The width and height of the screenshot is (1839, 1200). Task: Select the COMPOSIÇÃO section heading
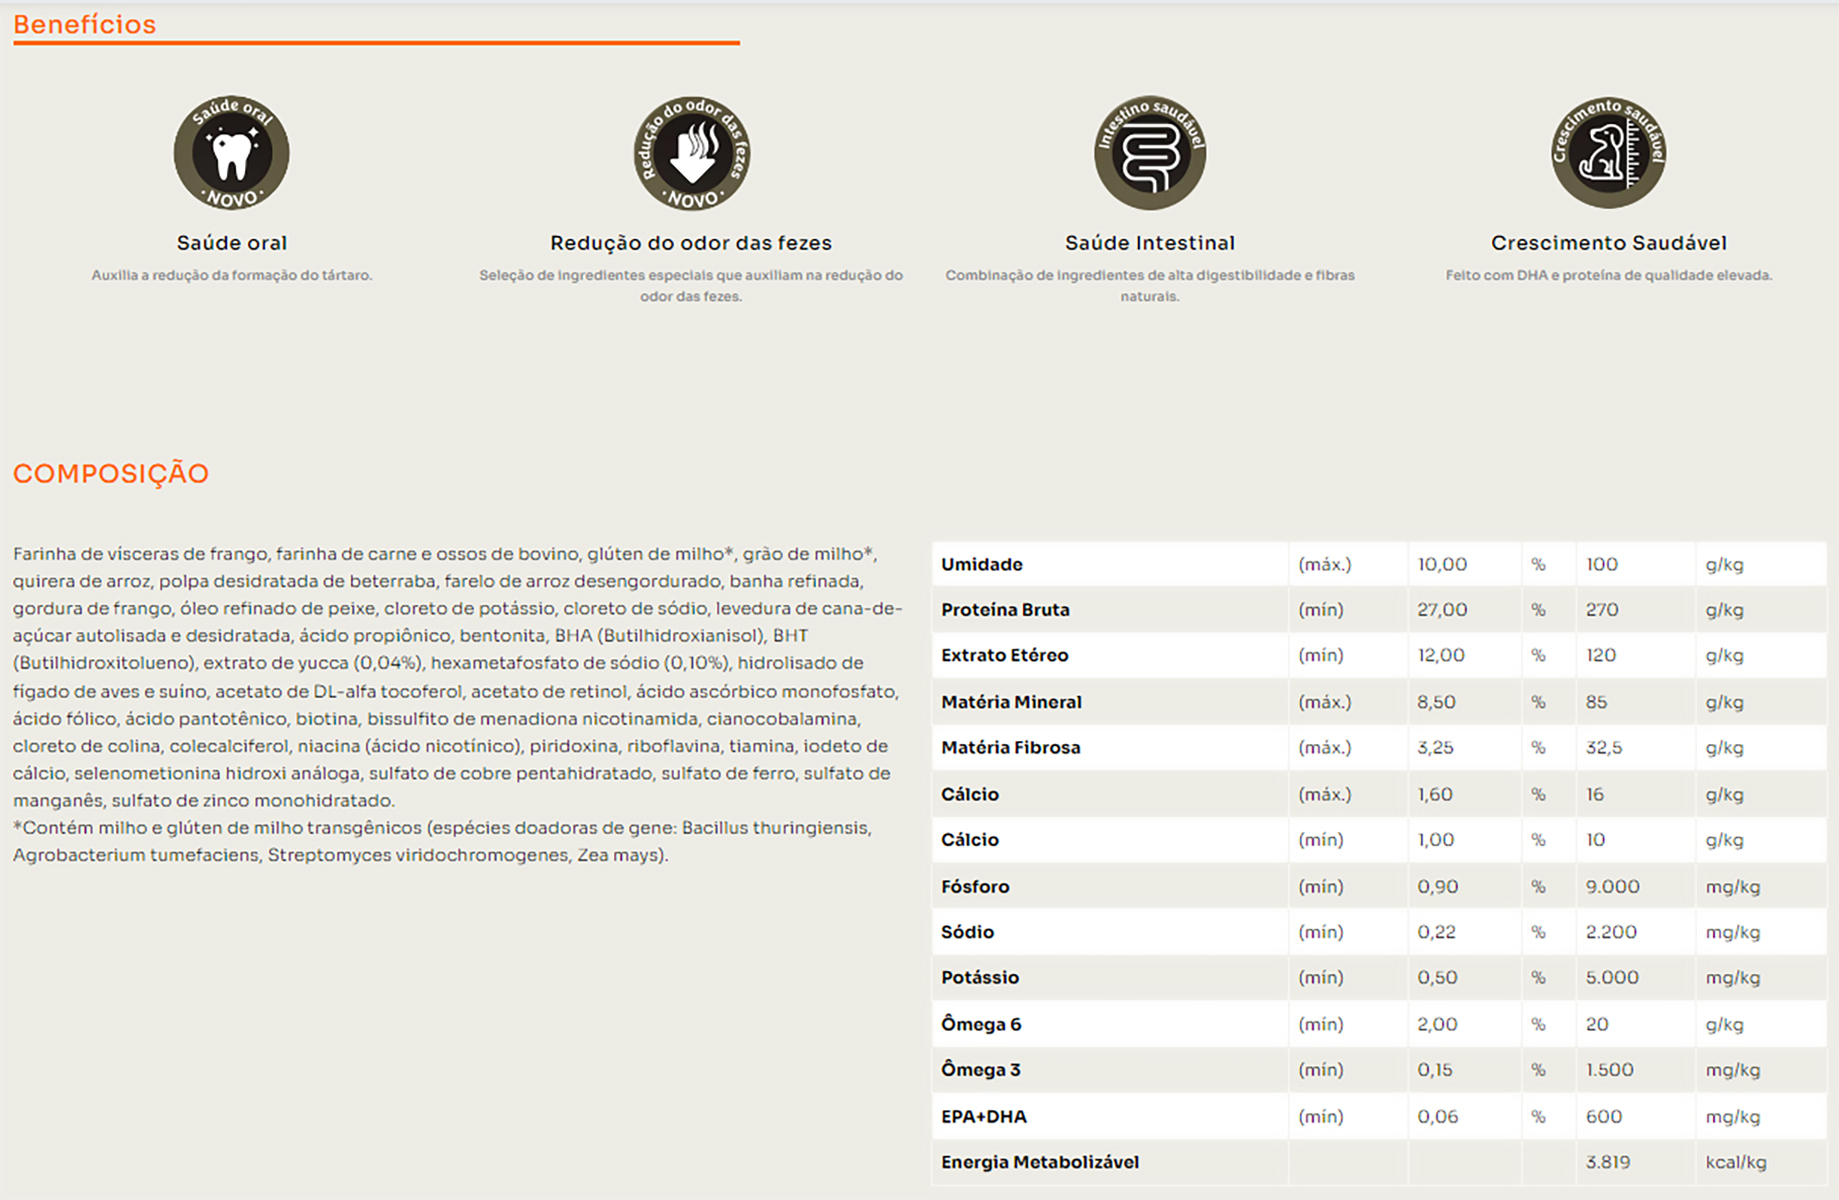coord(111,473)
